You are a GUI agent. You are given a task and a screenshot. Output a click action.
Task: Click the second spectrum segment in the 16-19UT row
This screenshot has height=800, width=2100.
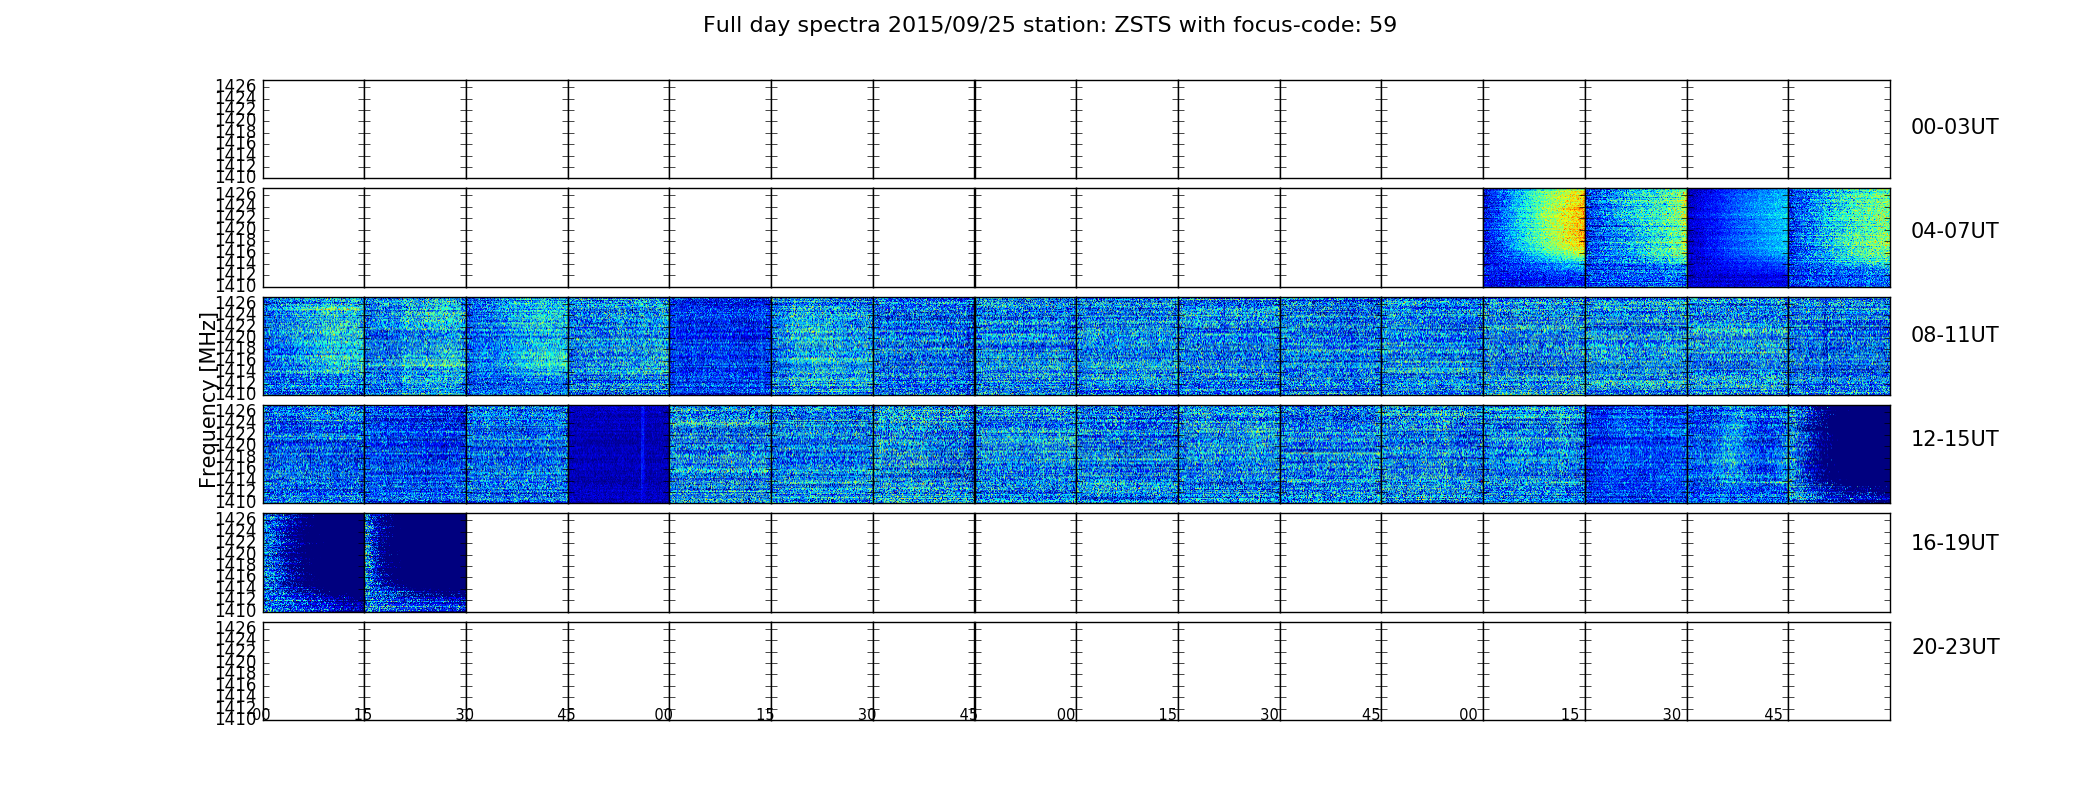click(416, 563)
